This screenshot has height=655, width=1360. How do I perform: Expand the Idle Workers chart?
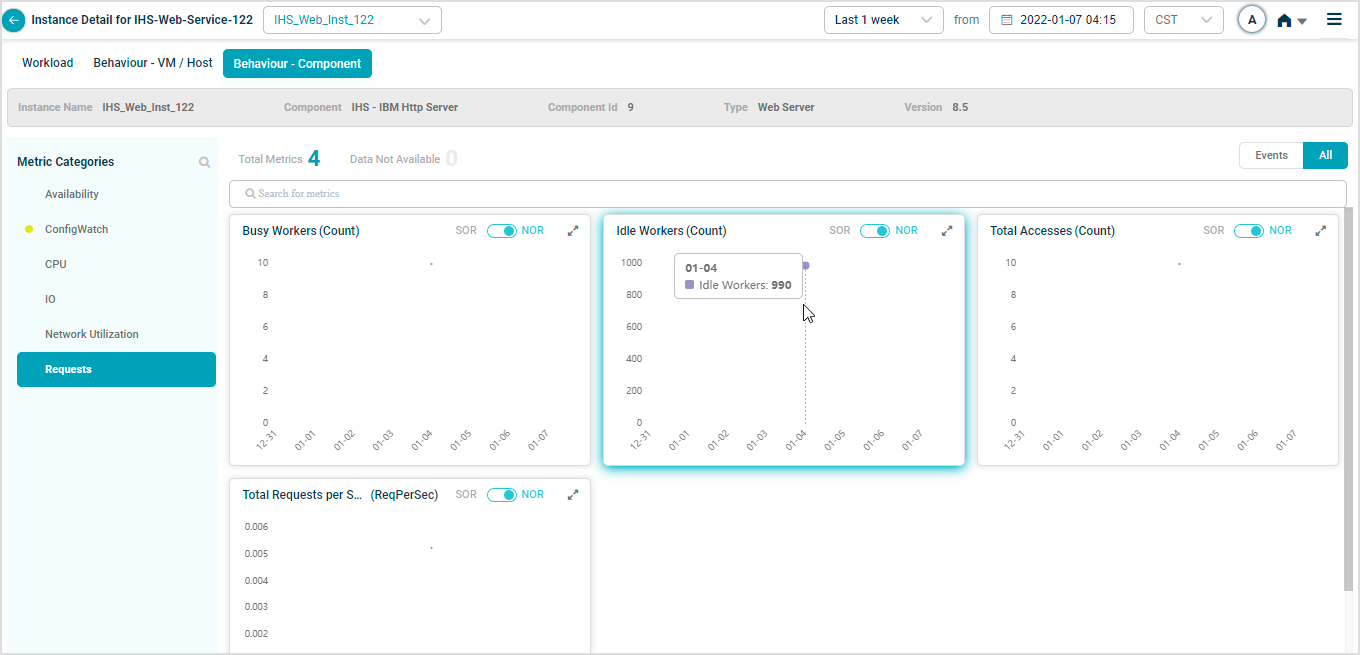point(947,231)
